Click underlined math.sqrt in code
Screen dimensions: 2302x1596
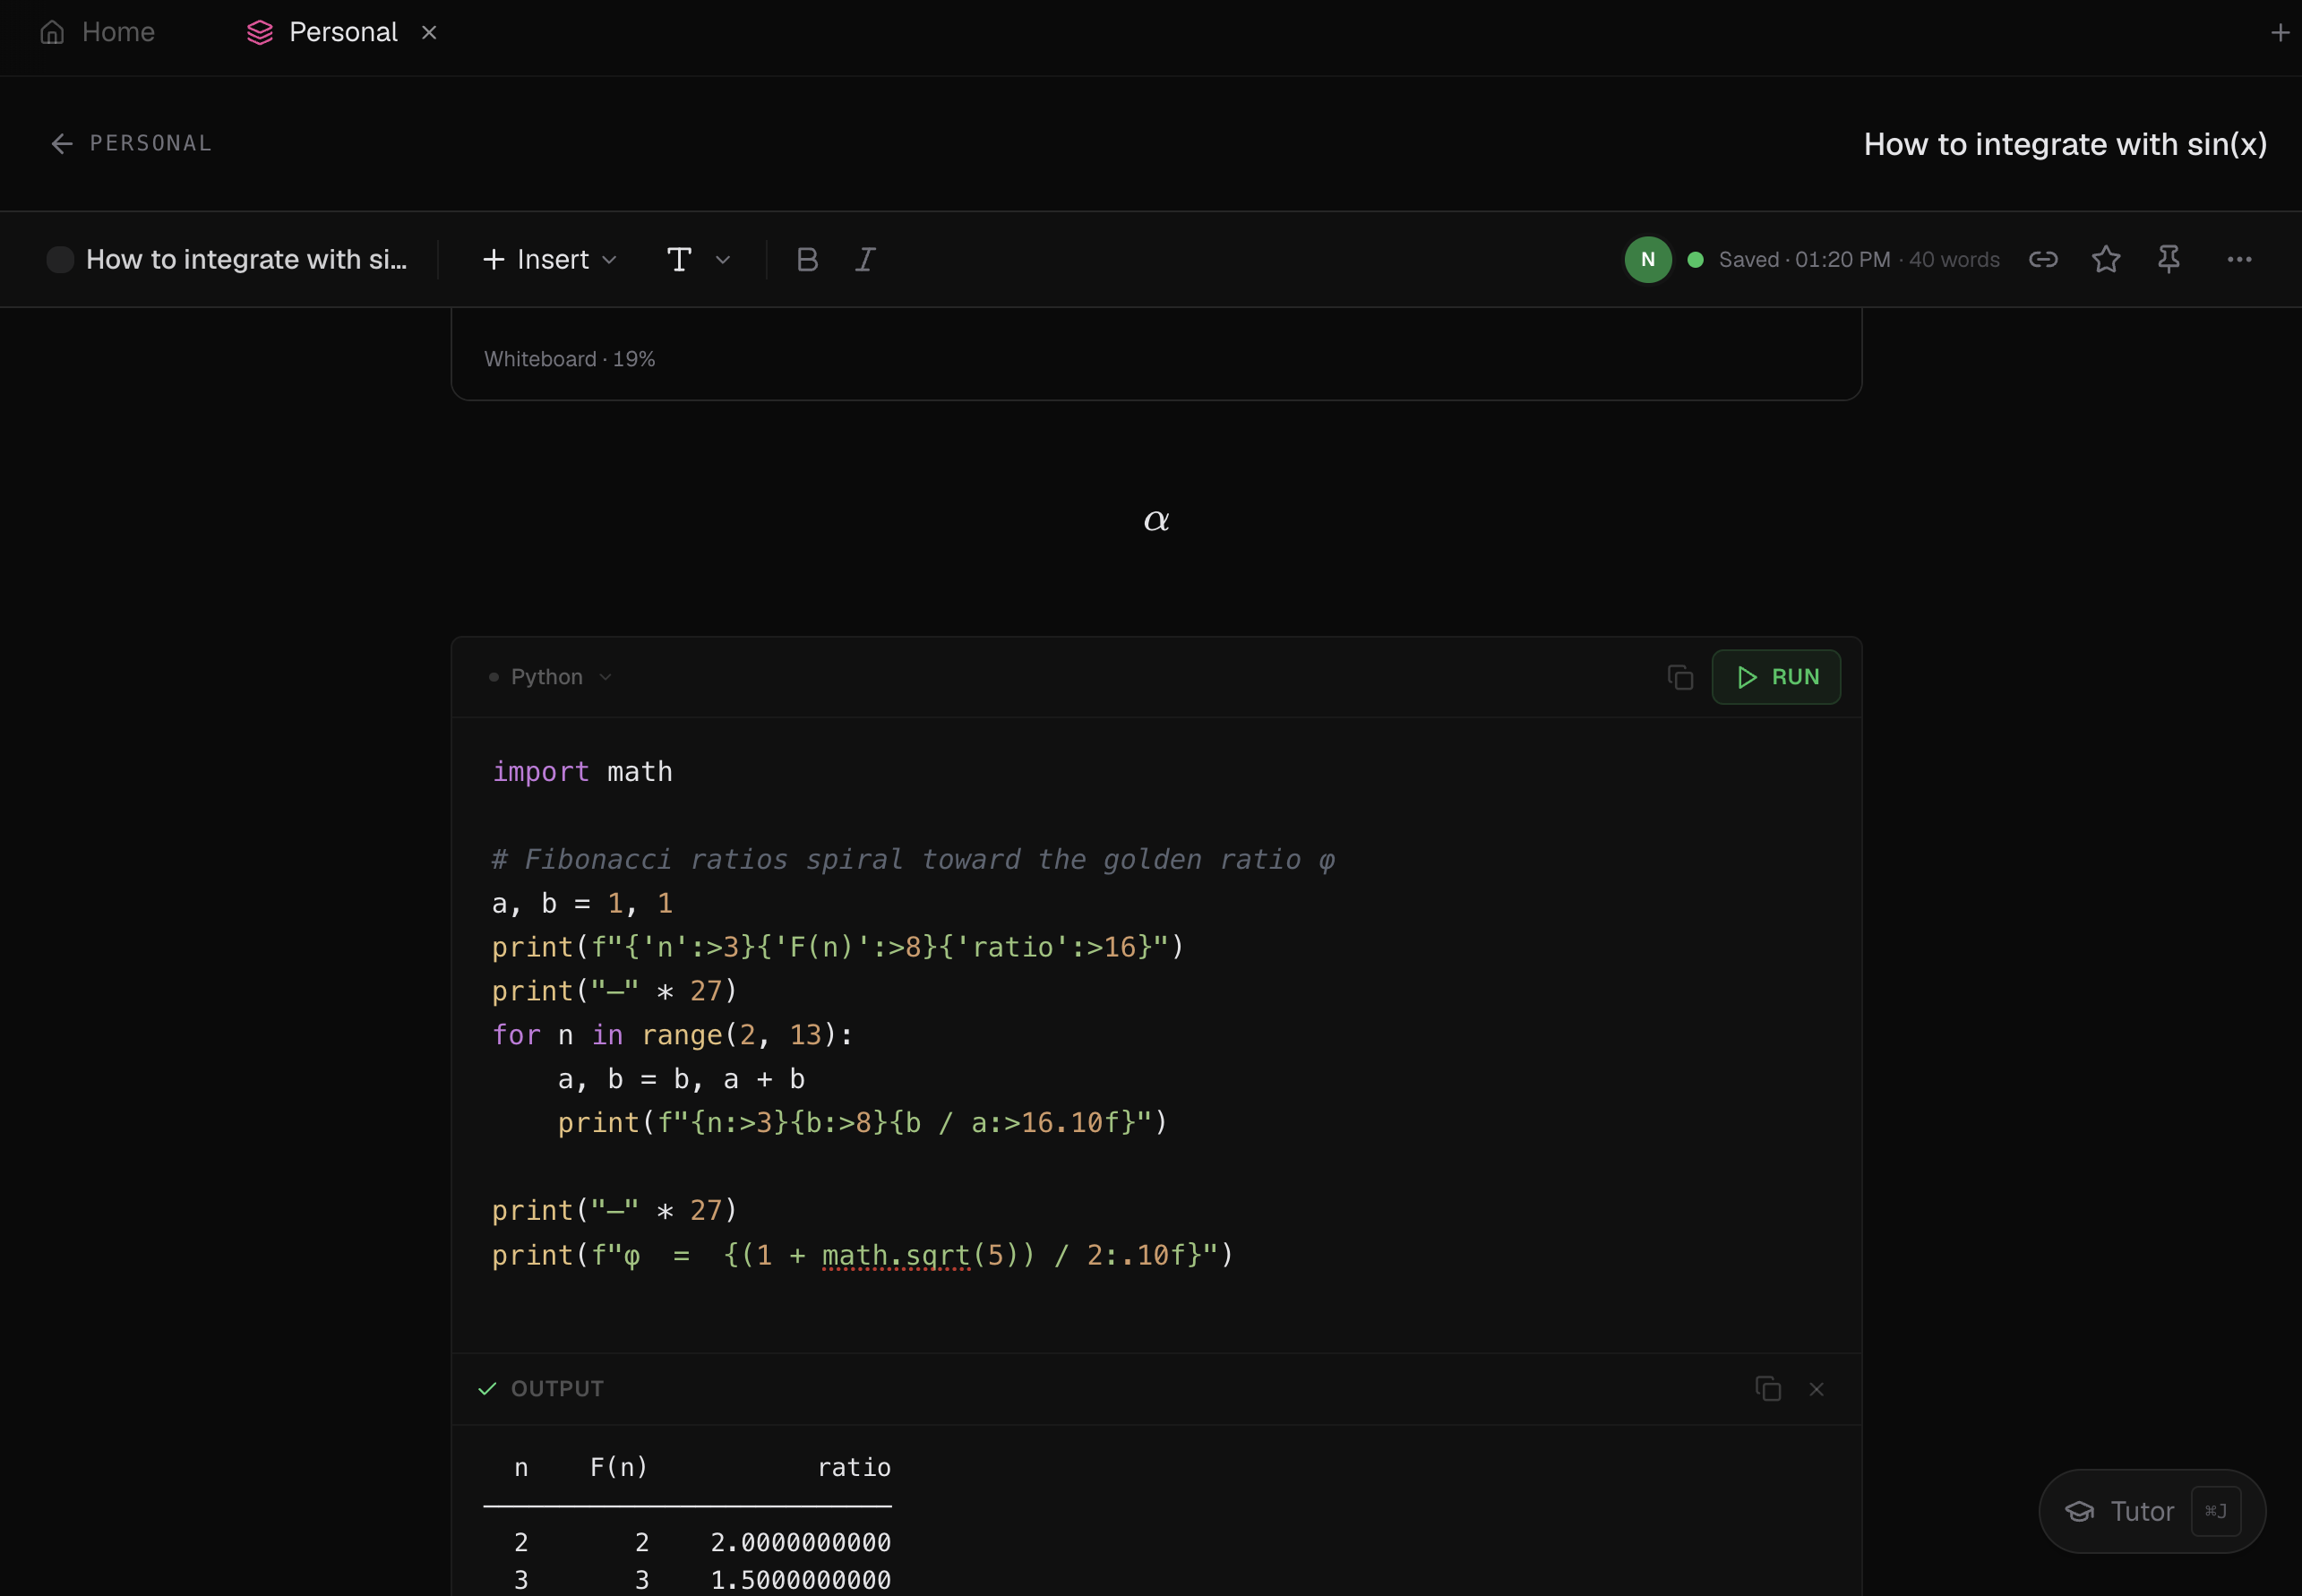[896, 1254]
